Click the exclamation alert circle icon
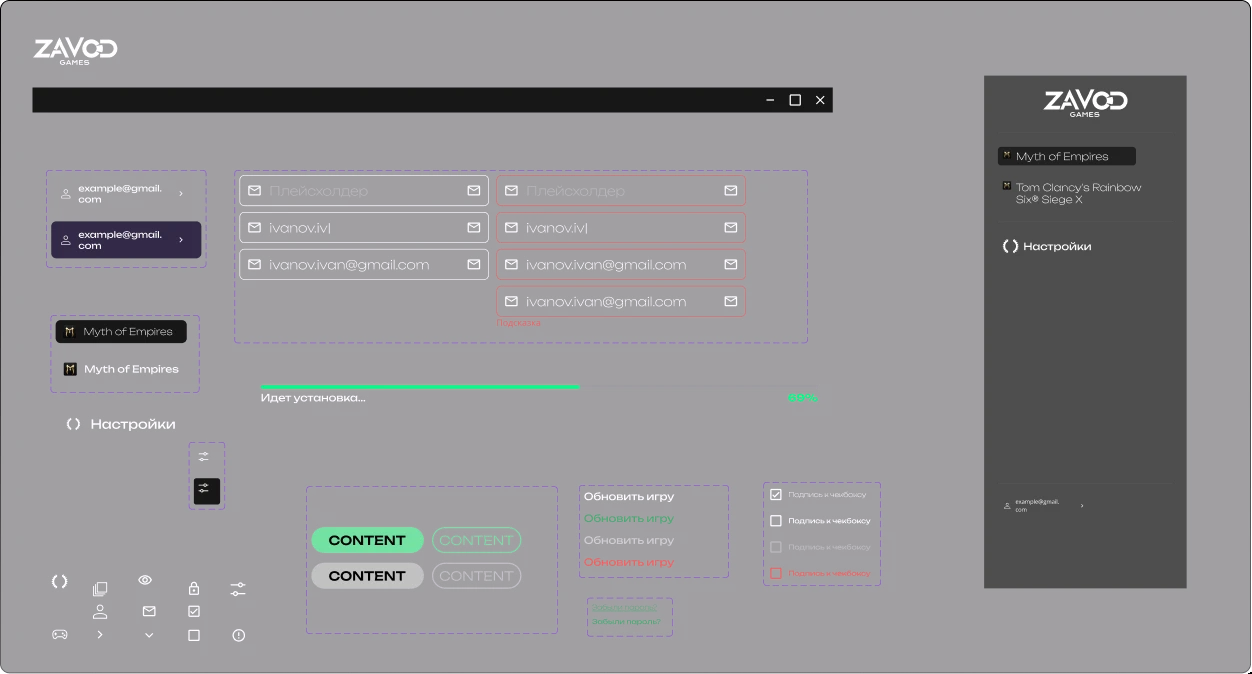This screenshot has width=1252, height=674. pos(238,635)
